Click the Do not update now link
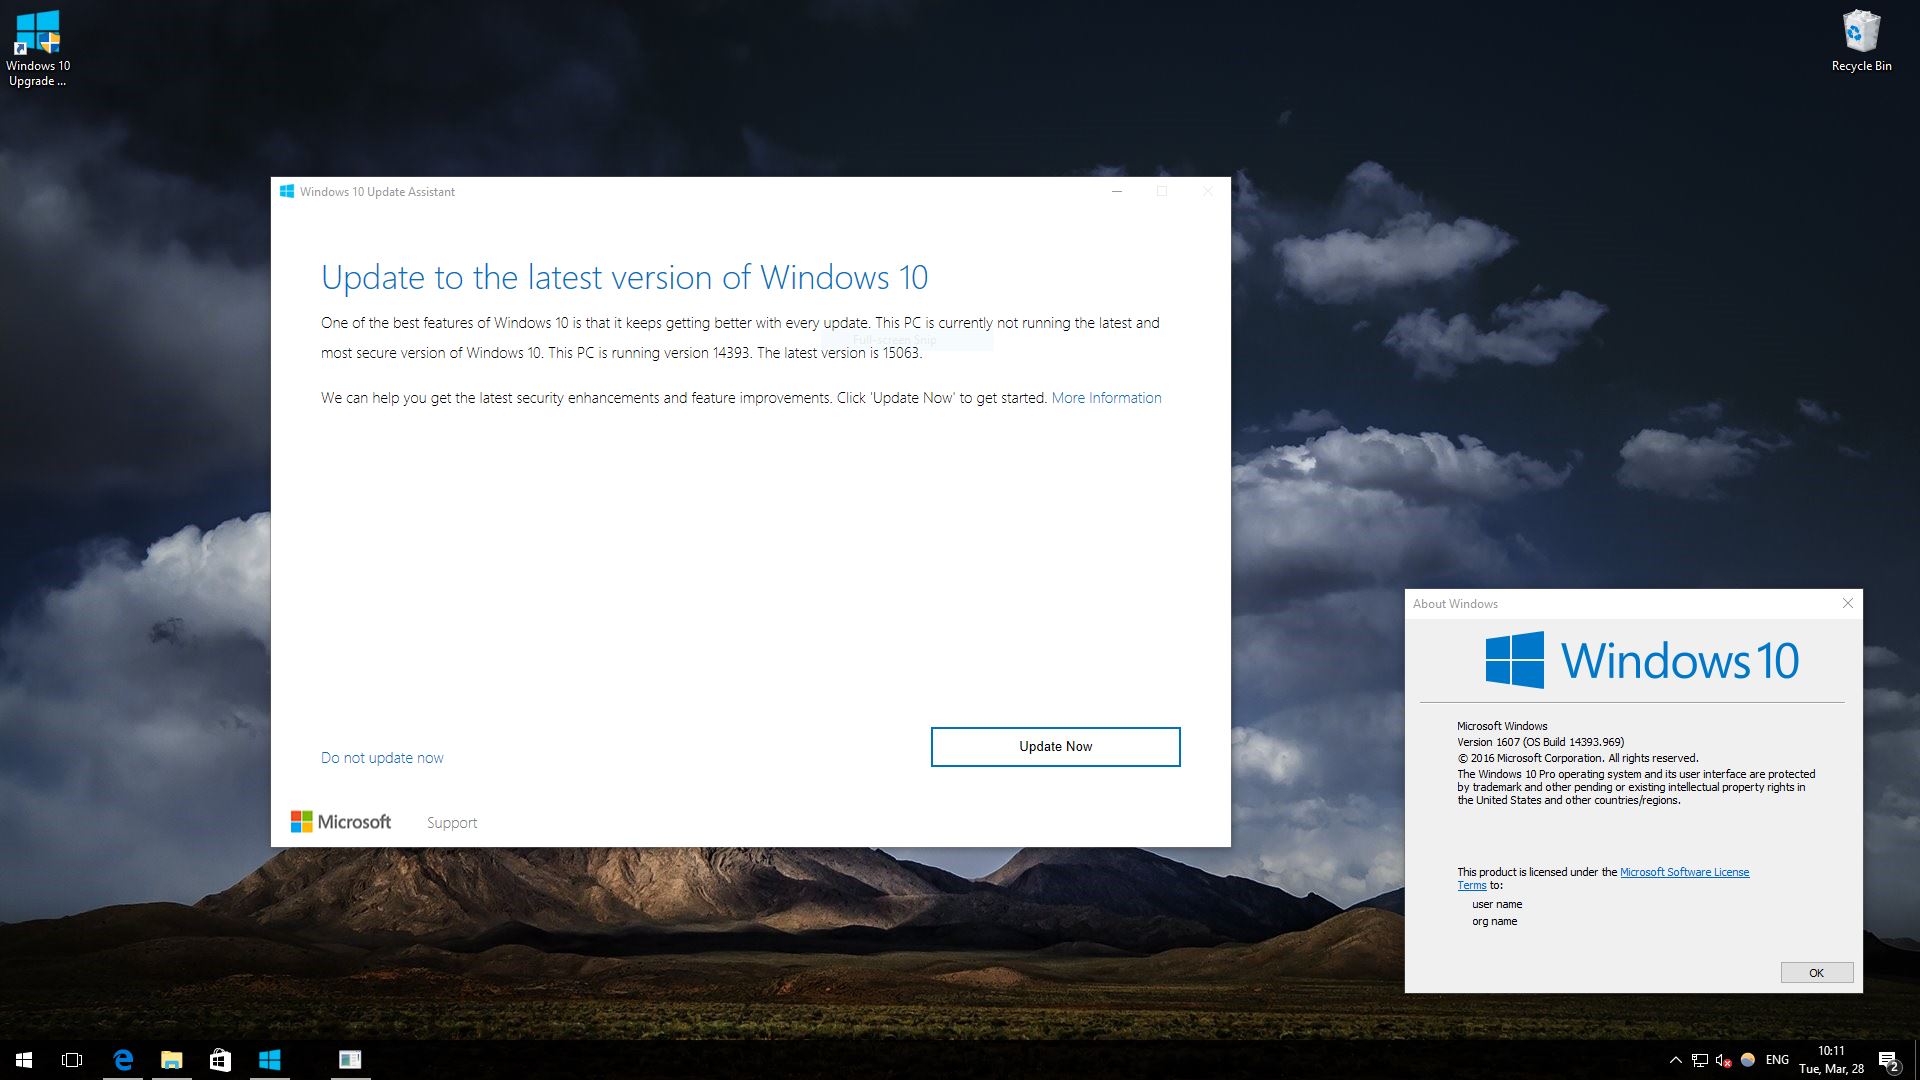Image resolution: width=1920 pixels, height=1080 pixels. 382,758
